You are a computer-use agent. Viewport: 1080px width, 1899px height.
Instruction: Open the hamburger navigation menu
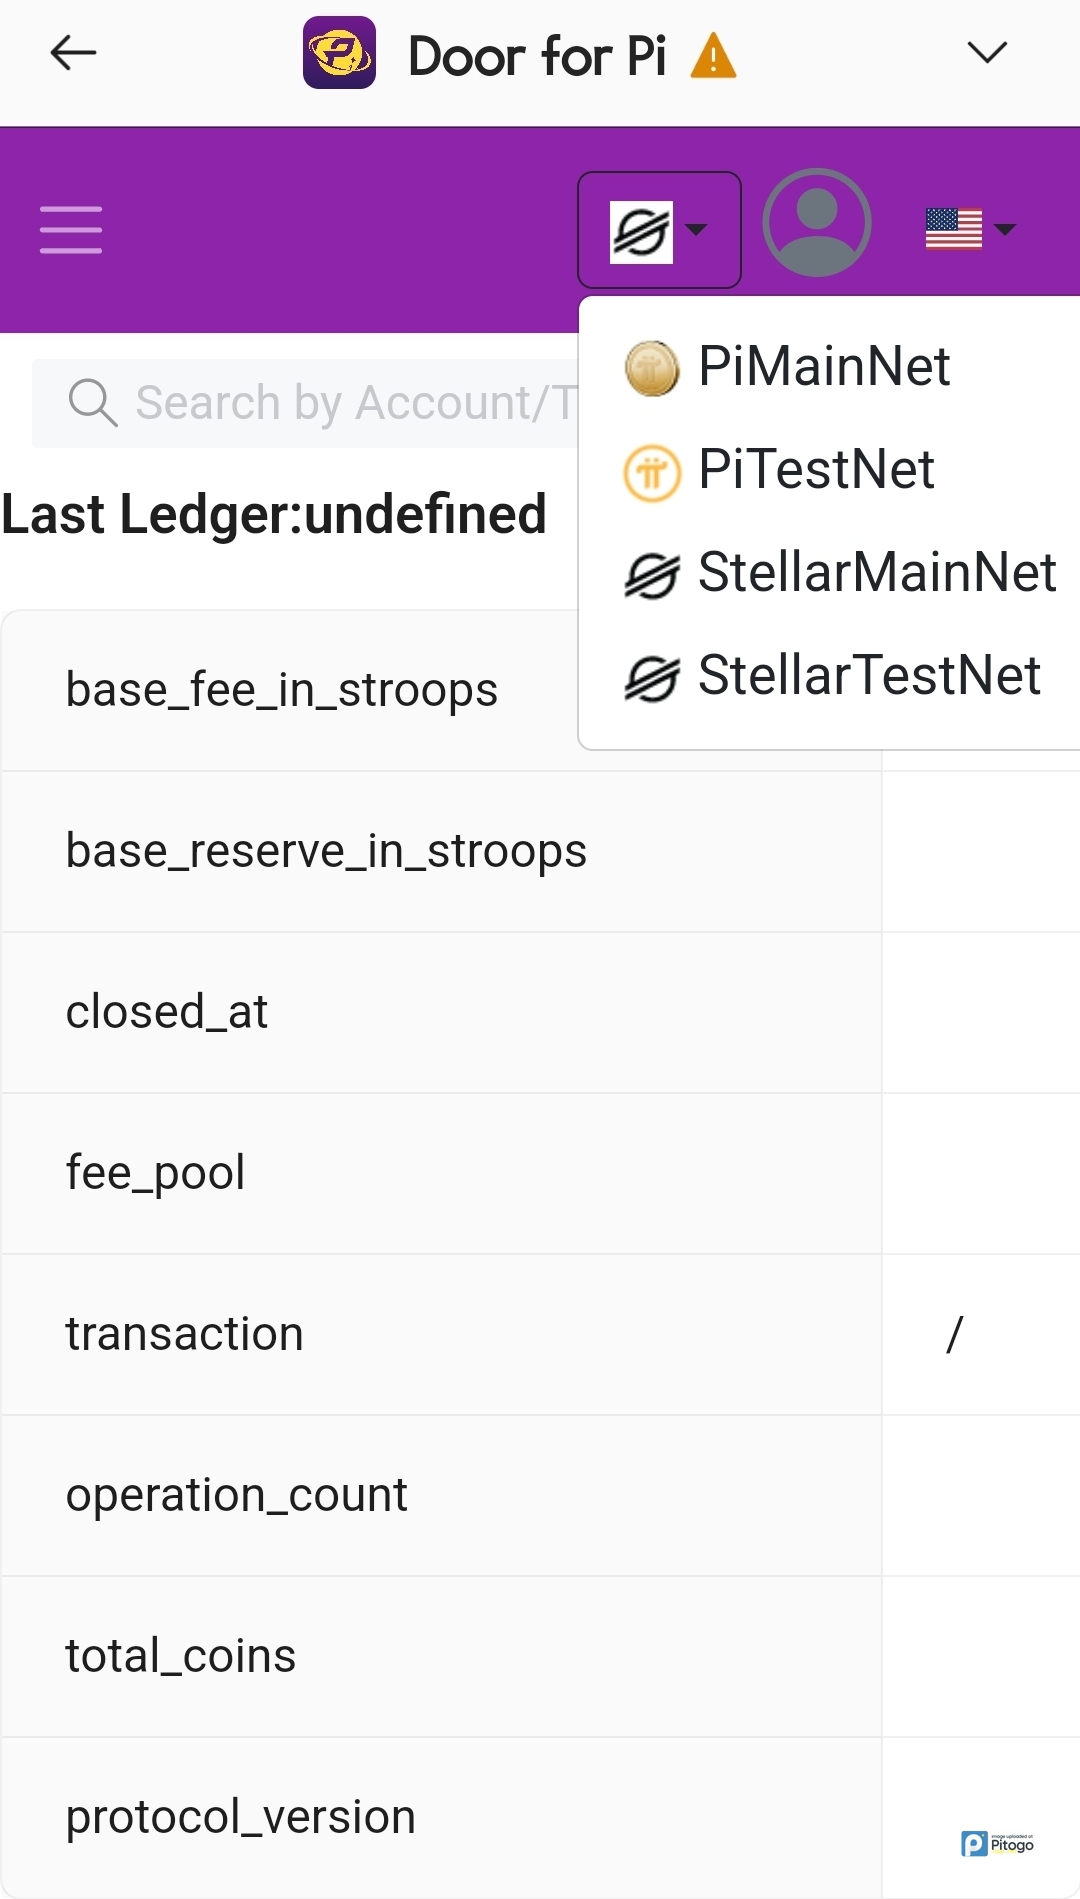71,230
